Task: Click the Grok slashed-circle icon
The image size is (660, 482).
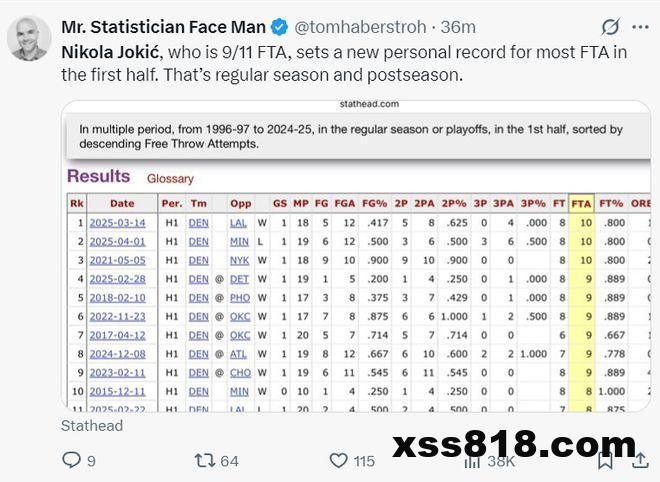Action: click(x=610, y=27)
